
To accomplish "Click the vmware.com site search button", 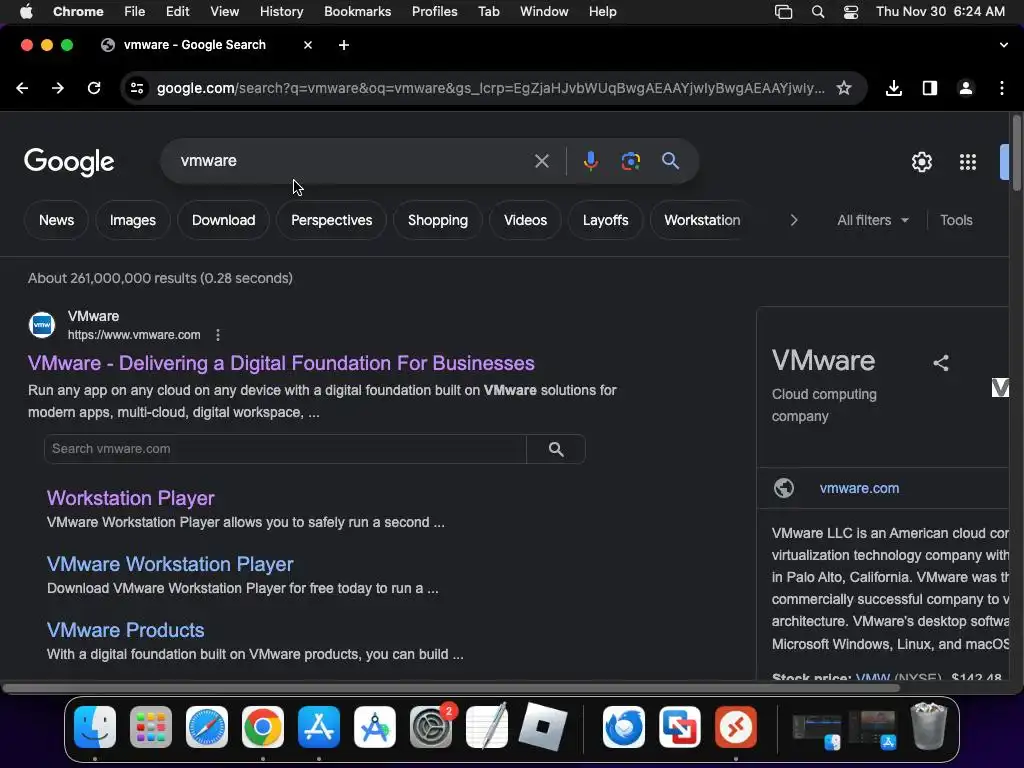I will tap(556, 449).
